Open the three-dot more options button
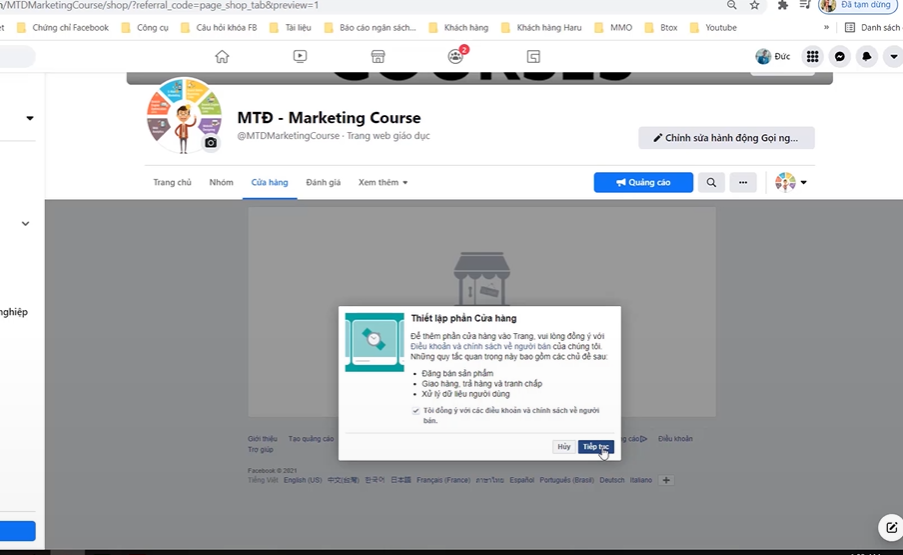Image resolution: width=903 pixels, height=555 pixels. [743, 183]
